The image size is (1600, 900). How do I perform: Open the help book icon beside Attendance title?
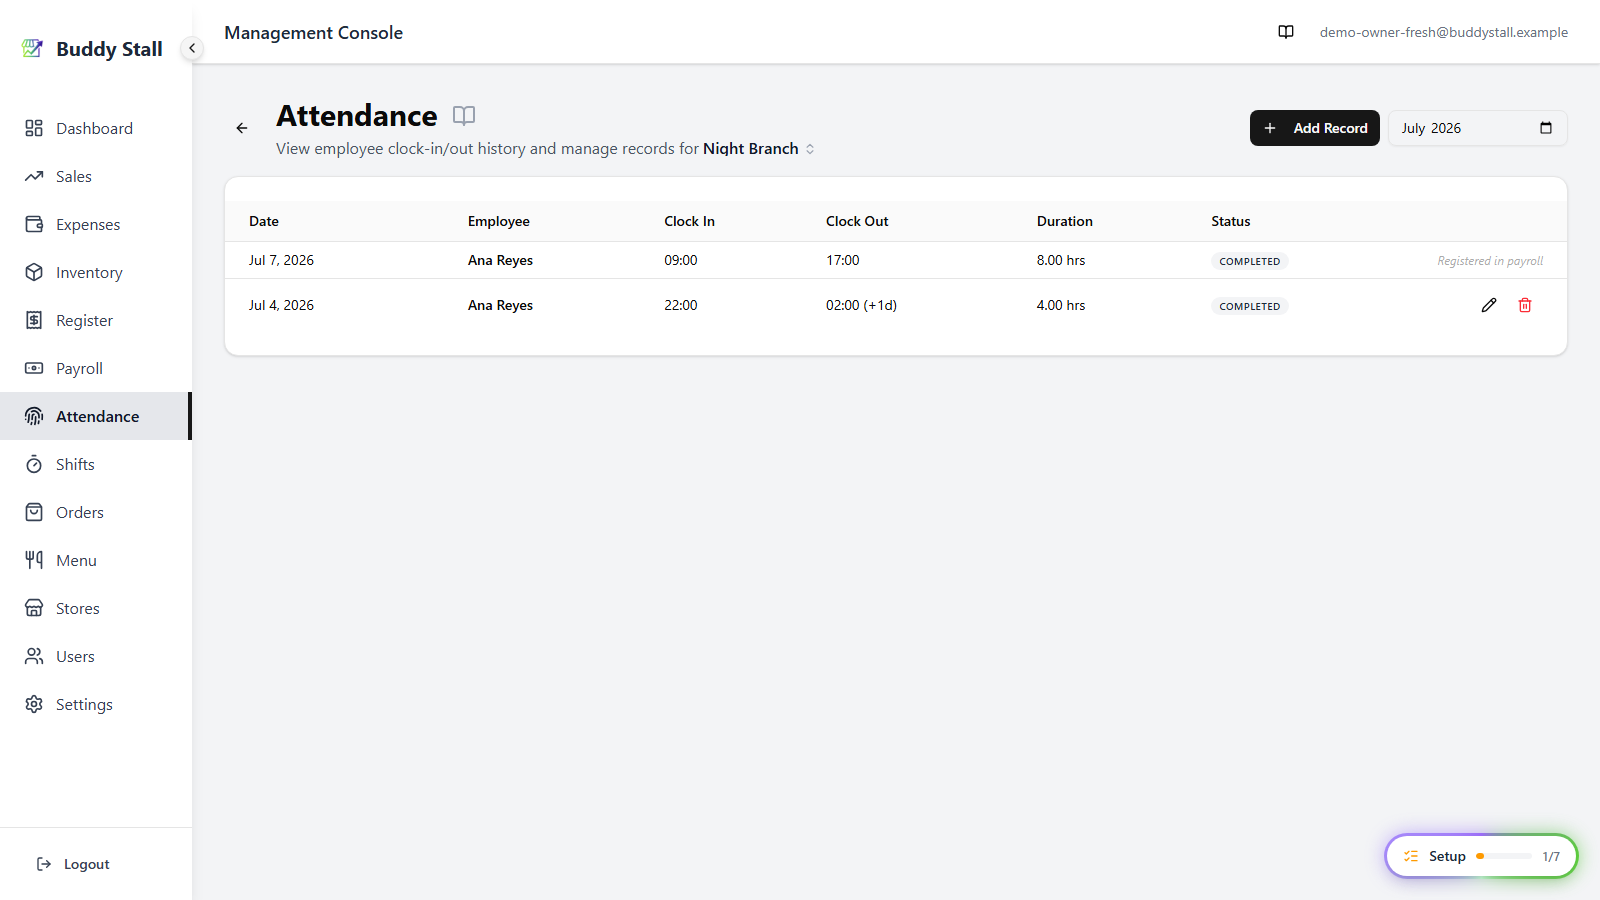coord(464,115)
